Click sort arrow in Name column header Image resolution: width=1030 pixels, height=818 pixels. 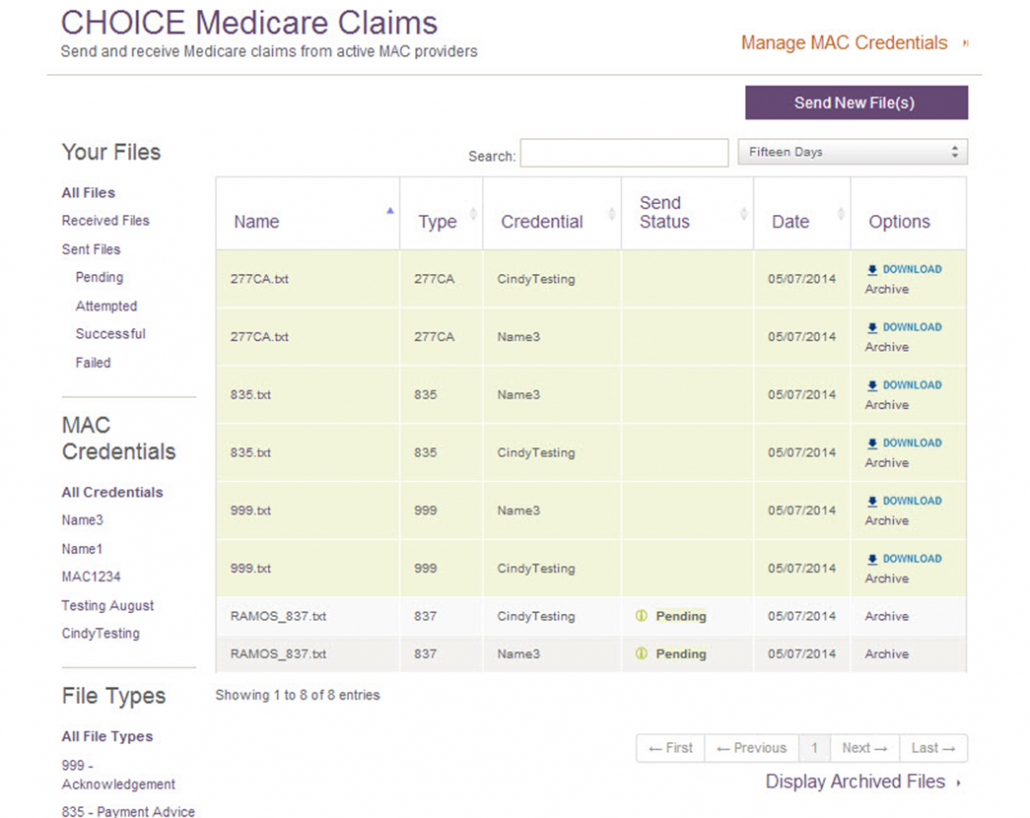click(390, 211)
